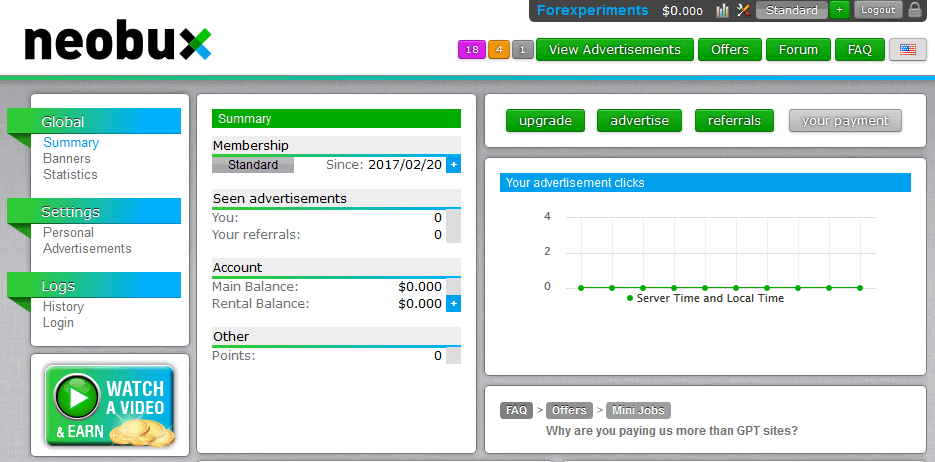
Task: Click the Watch a Video & Earn banner
Action: (x=110, y=405)
